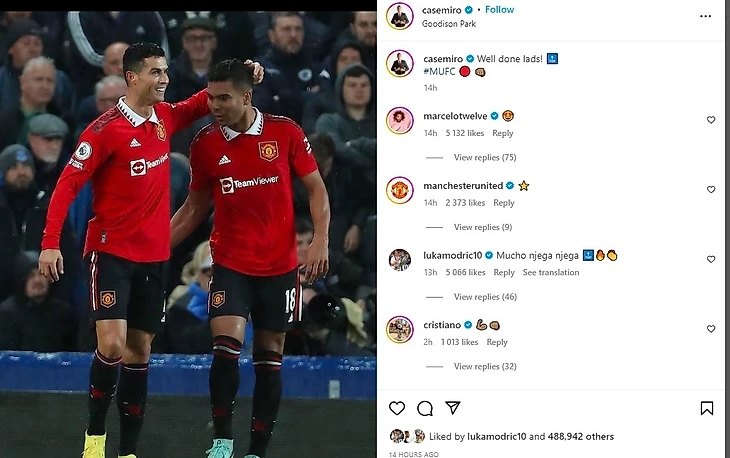Like lukamodric10's comment heart

[711, 259]
